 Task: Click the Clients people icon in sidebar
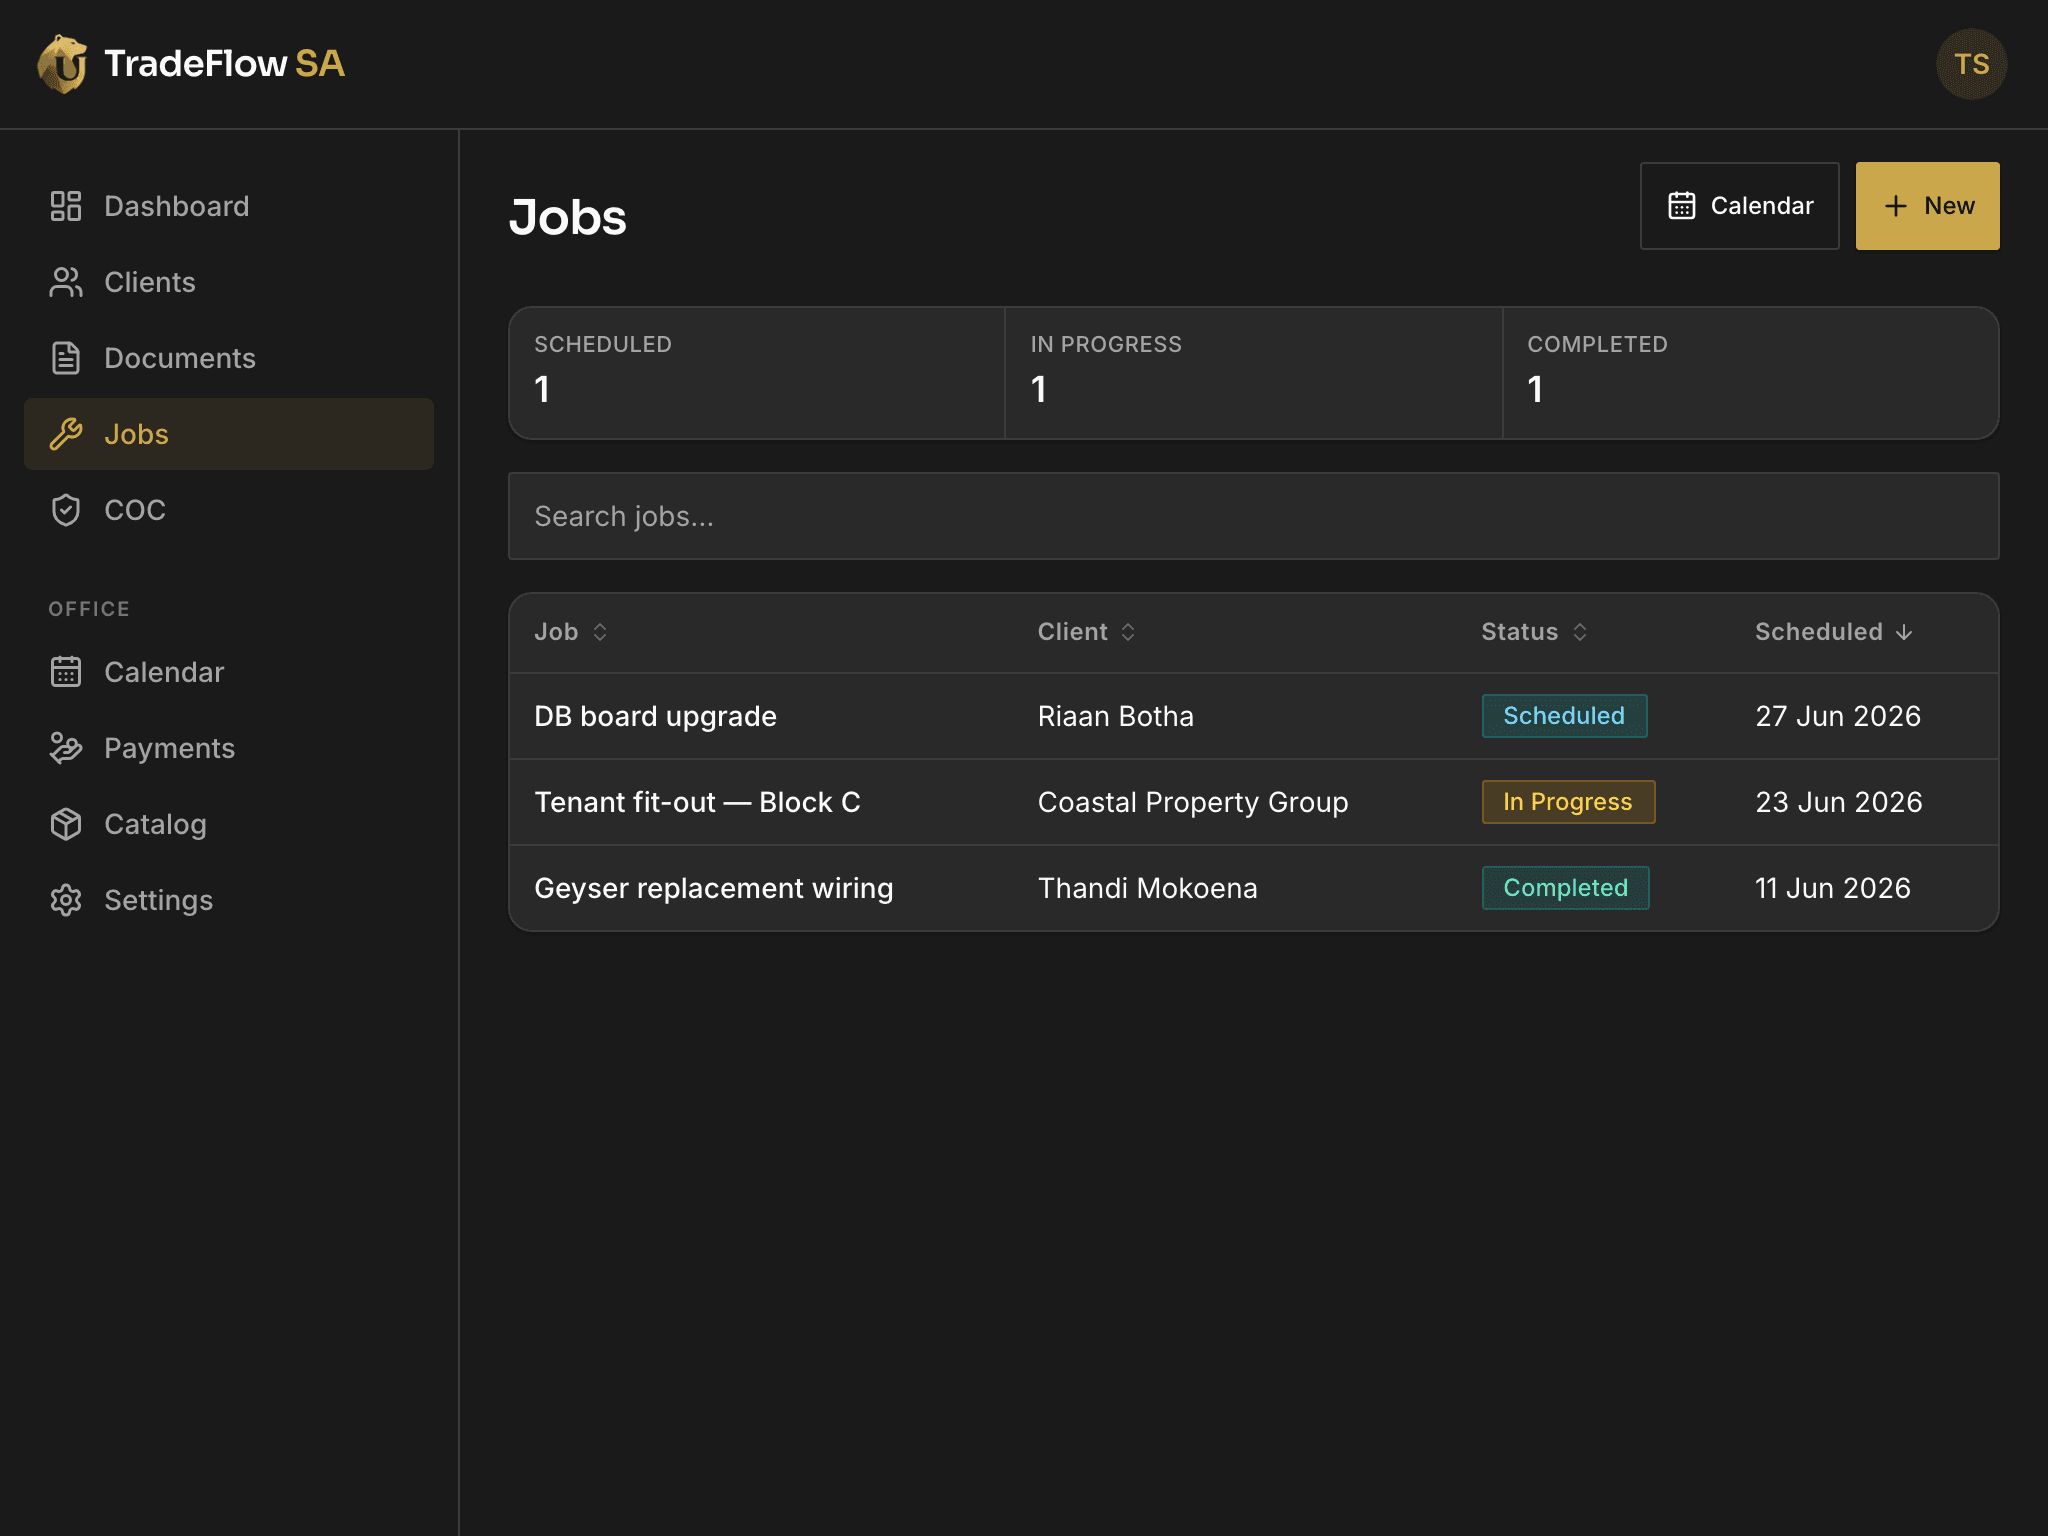pos(66,282)
